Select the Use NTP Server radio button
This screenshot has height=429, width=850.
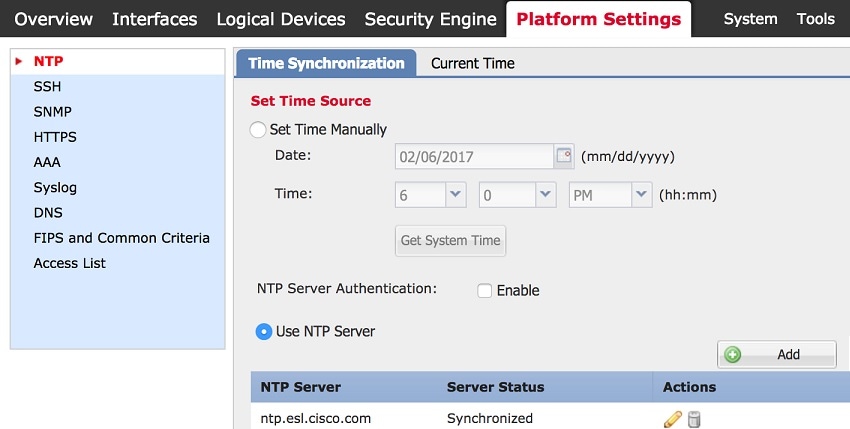(x=264, y=331)
